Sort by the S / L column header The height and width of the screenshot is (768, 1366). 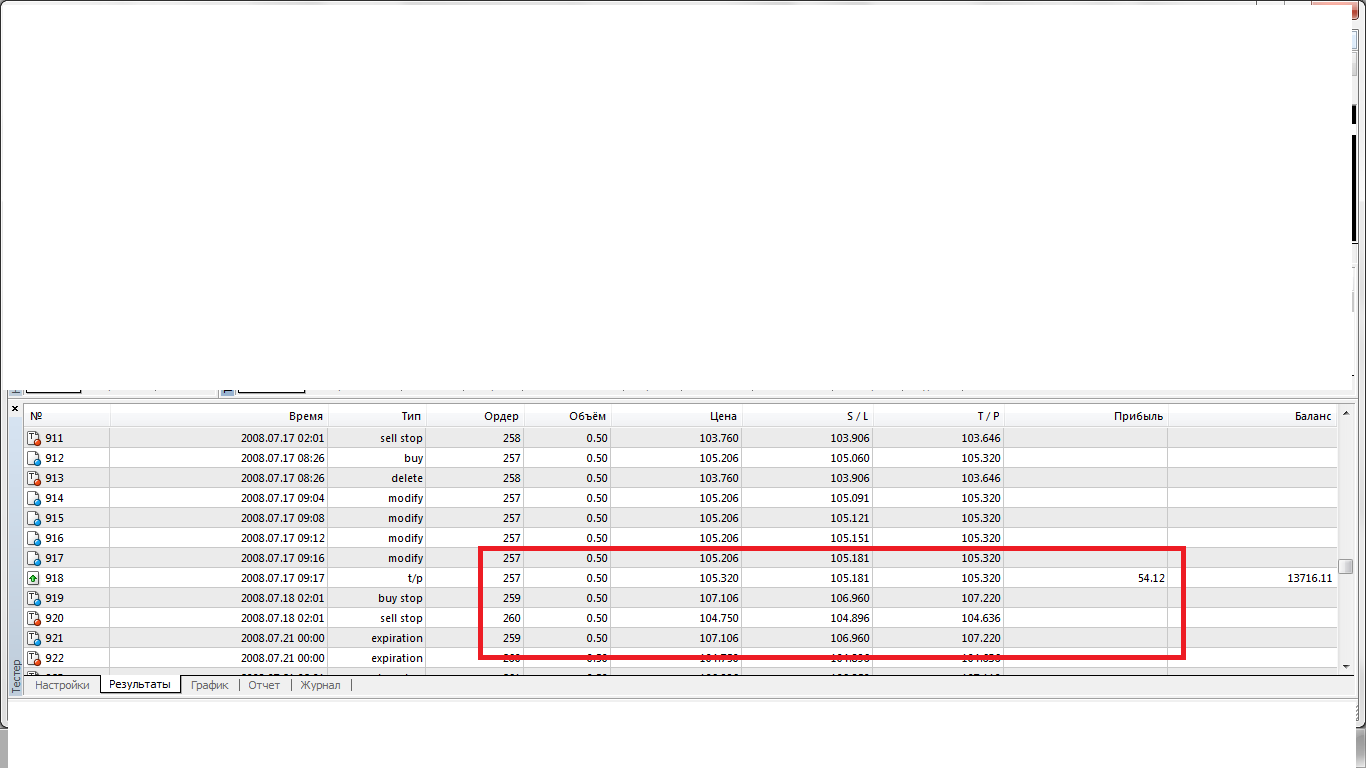[807, 416]
